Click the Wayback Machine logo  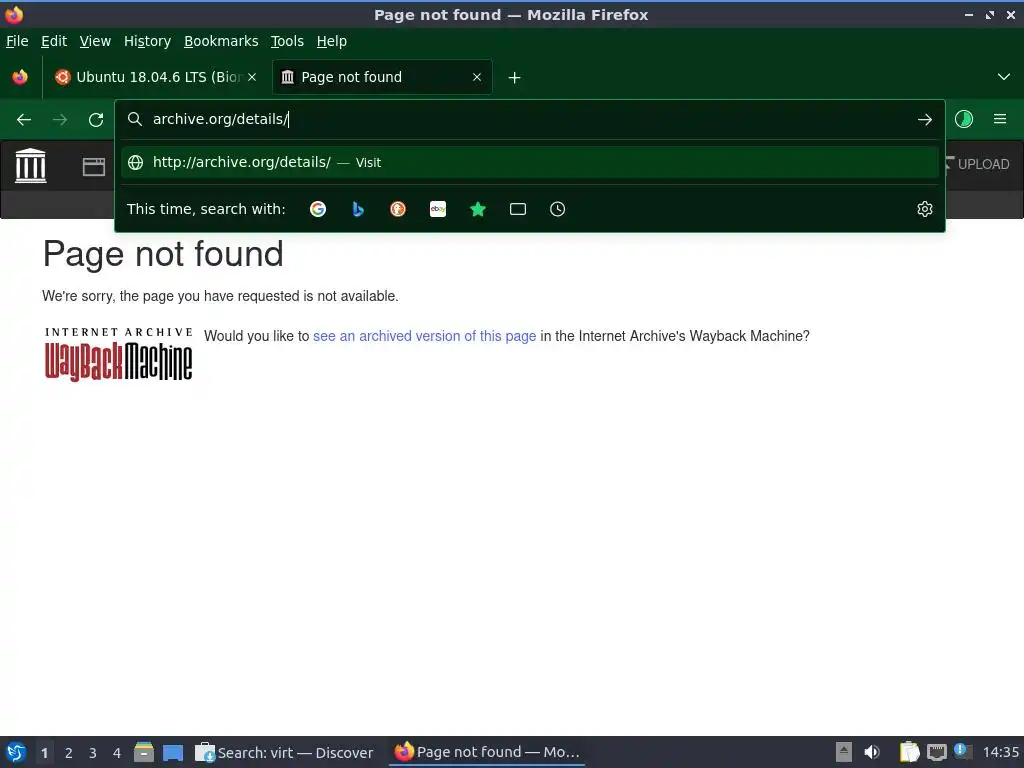118,355
